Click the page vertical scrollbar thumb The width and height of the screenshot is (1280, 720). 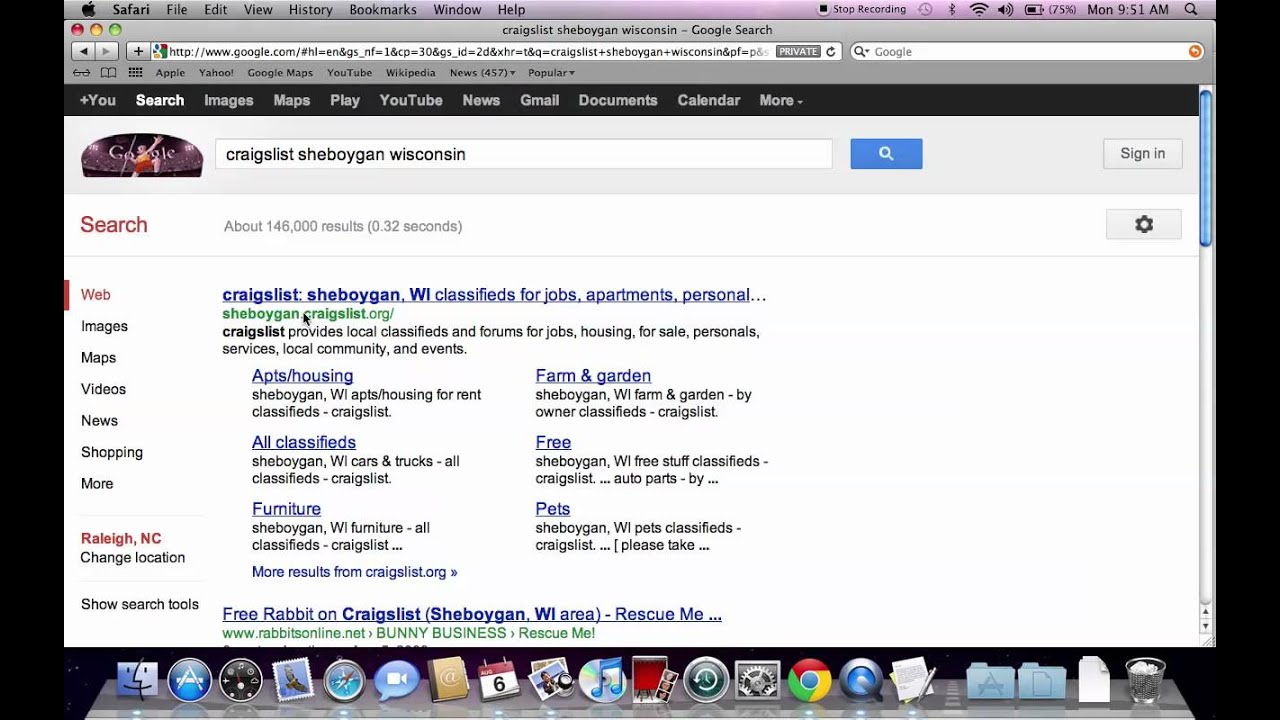pos(1206,168)
